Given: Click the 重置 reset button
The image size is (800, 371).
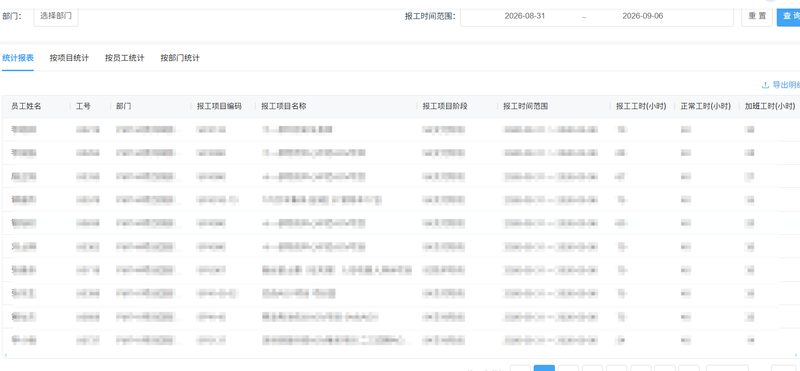Looking at the screenshot, I should (757, 16).
